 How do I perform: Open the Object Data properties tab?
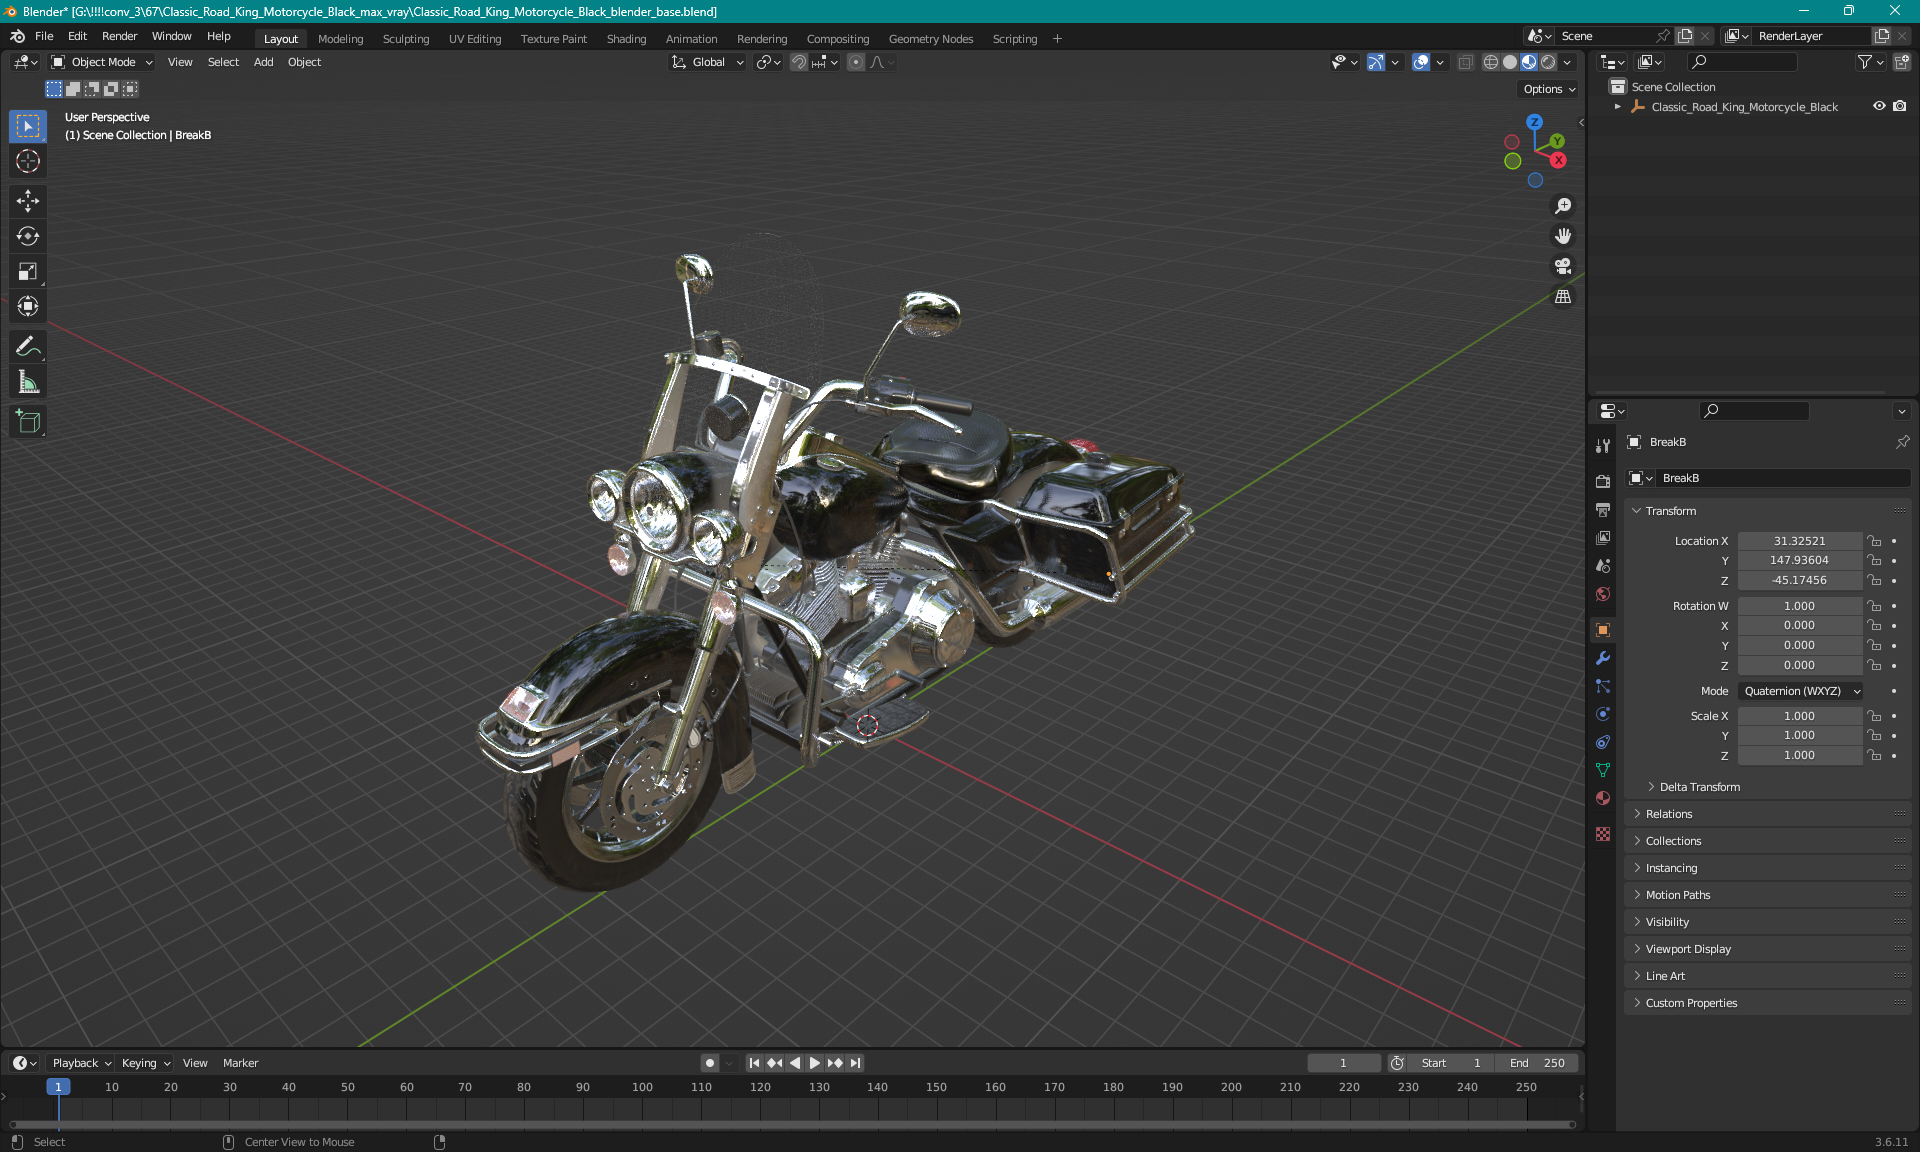[1603, 770]
